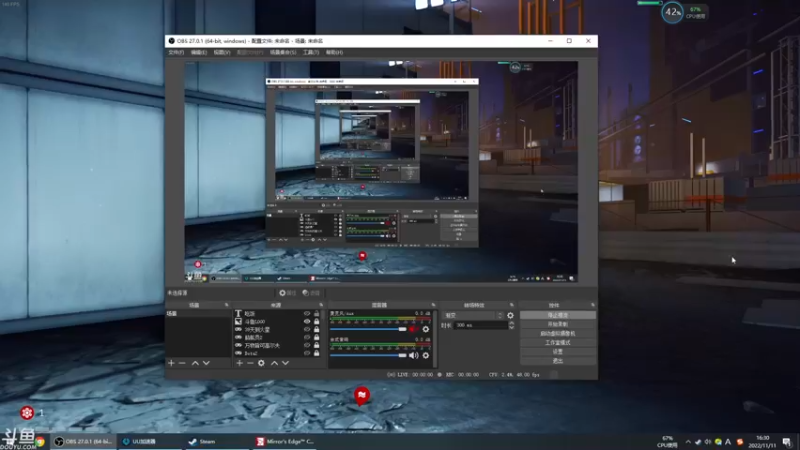
Task: Move selected source up arrow
Action: (274, 363)
